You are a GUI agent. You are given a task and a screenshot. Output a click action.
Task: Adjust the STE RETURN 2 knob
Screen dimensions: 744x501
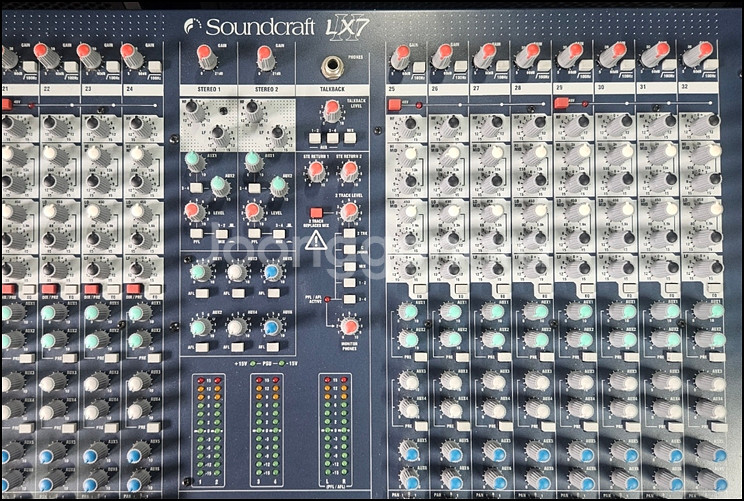(x=350, y=171)
